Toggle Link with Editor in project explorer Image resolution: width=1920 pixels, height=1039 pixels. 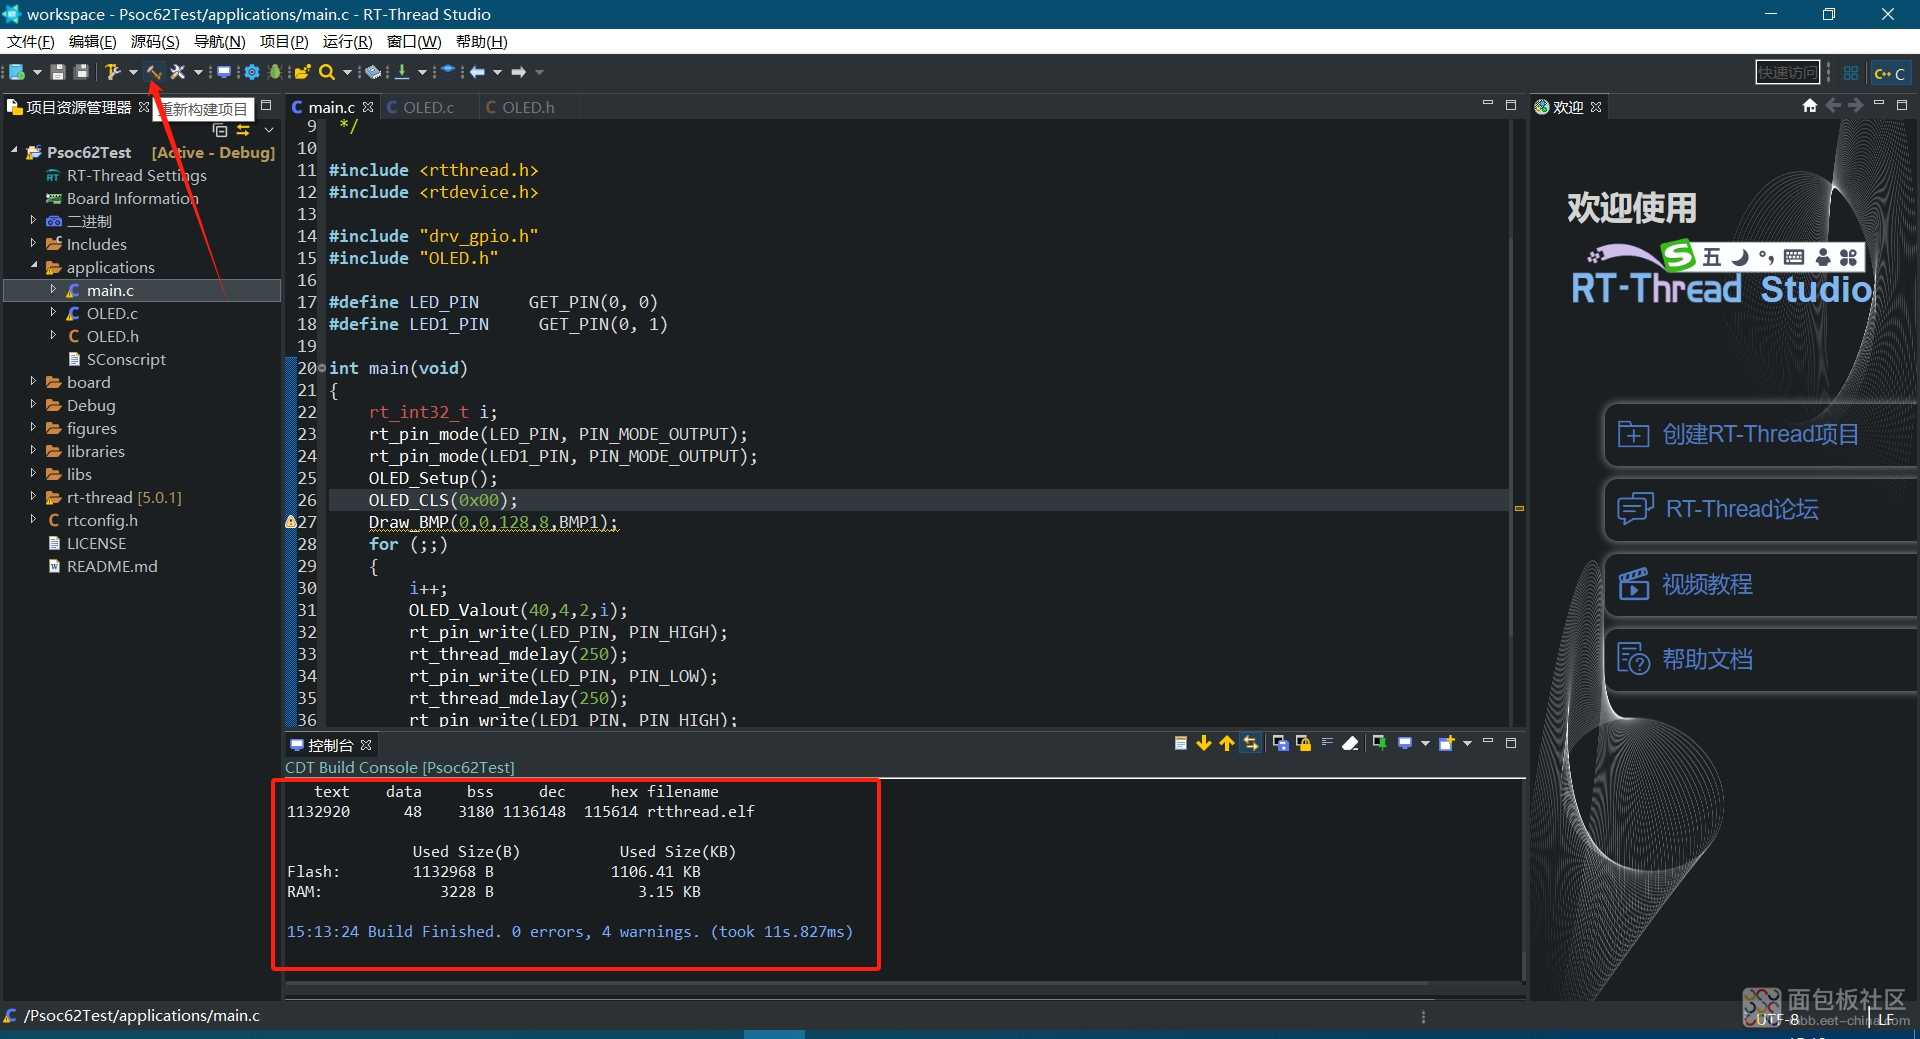click(243, 130)
